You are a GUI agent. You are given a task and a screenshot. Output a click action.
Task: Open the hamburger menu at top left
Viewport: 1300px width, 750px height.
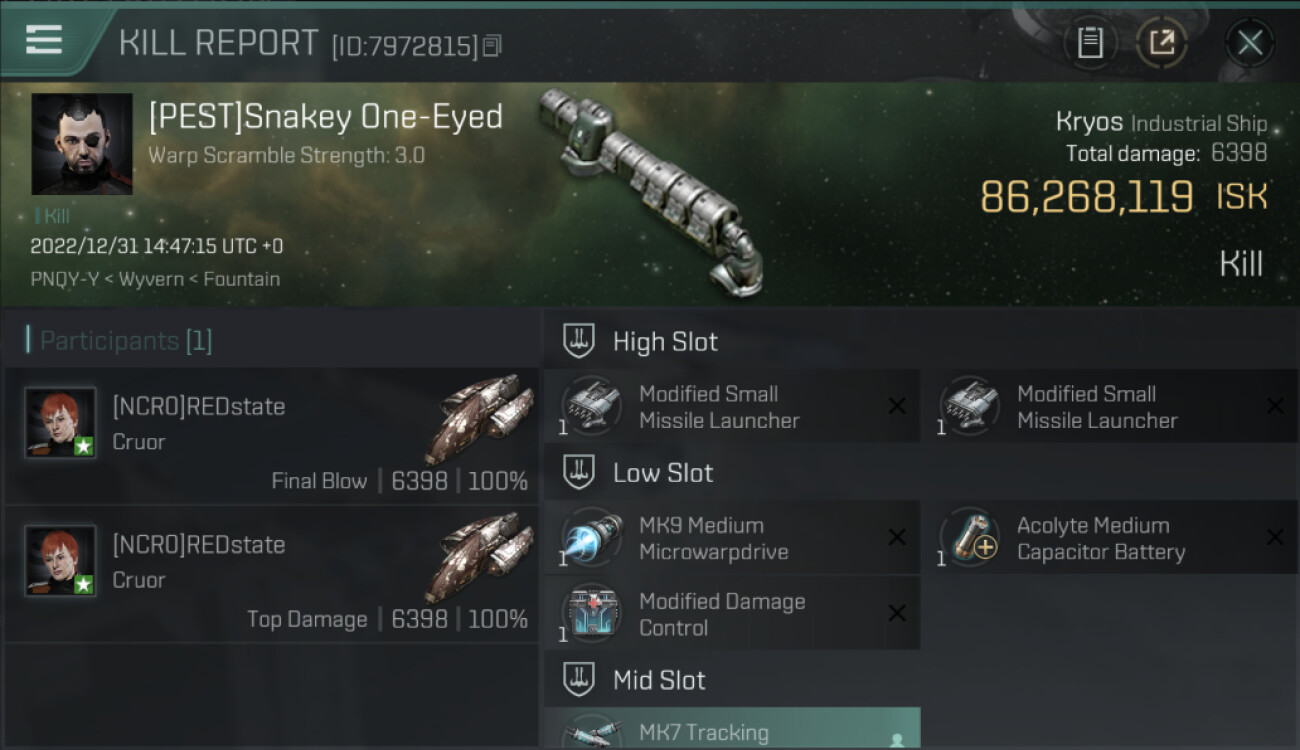(x=44, y=40)
